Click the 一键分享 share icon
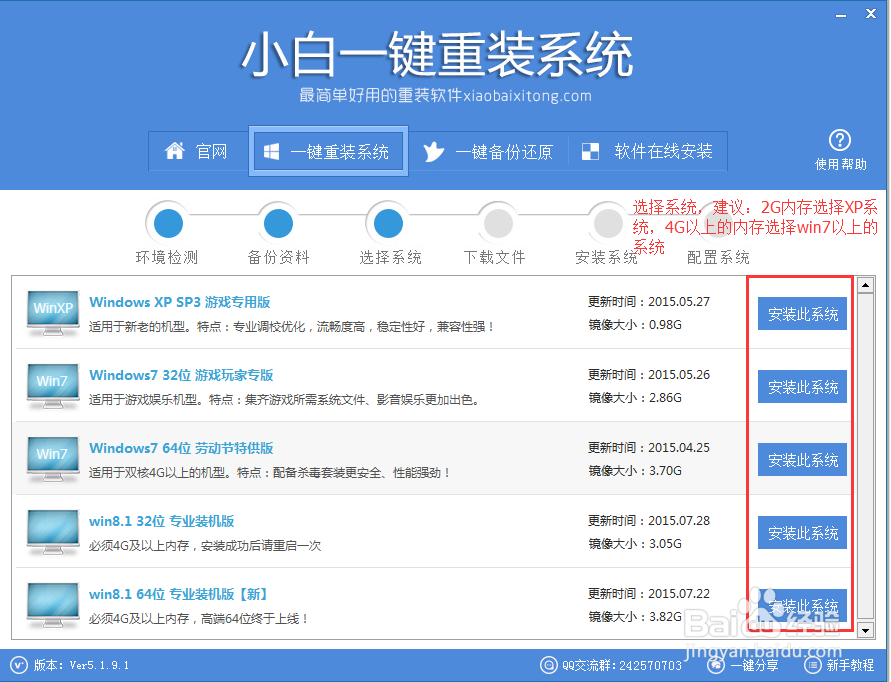Image resolution: width=891 pixels, height=682 pixels. 716,665
